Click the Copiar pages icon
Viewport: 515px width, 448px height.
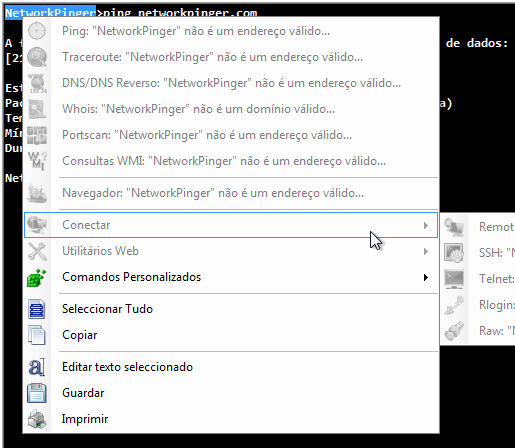click(37, 335)
